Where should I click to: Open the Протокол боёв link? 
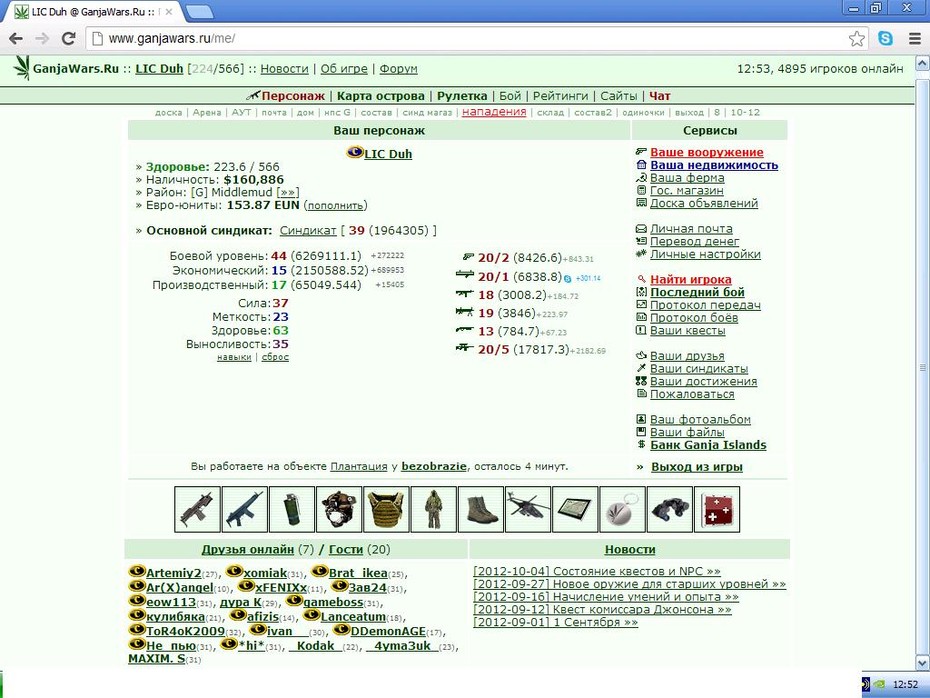(694, 318)
